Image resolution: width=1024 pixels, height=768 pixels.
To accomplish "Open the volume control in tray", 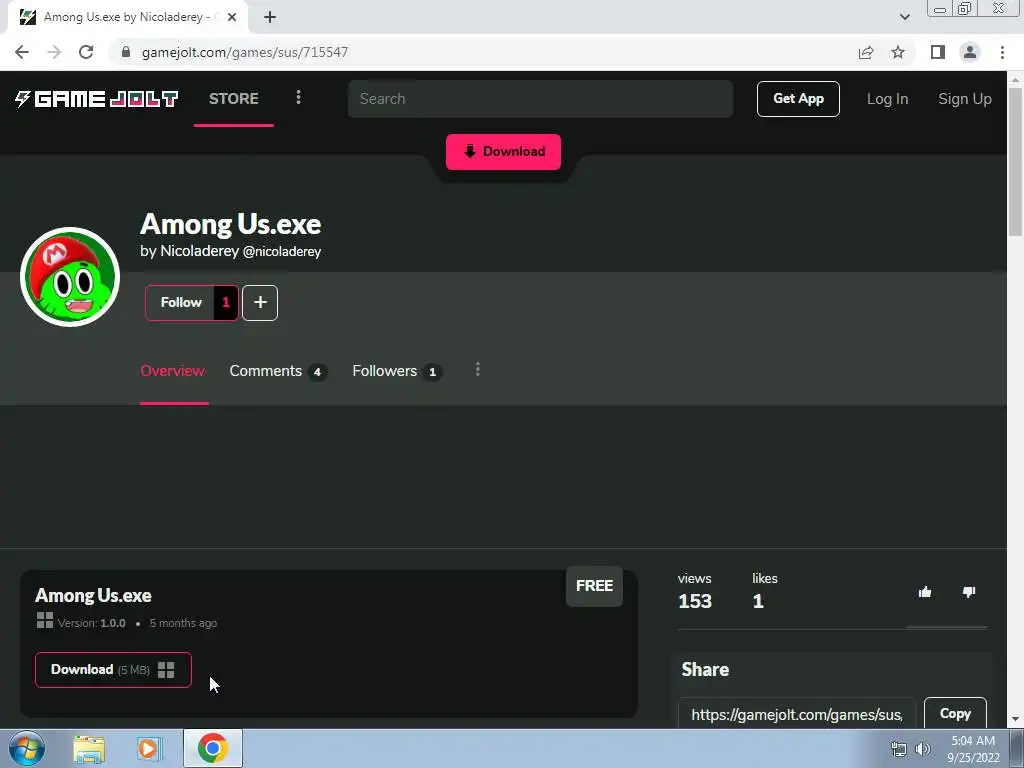I will [923, 749].
